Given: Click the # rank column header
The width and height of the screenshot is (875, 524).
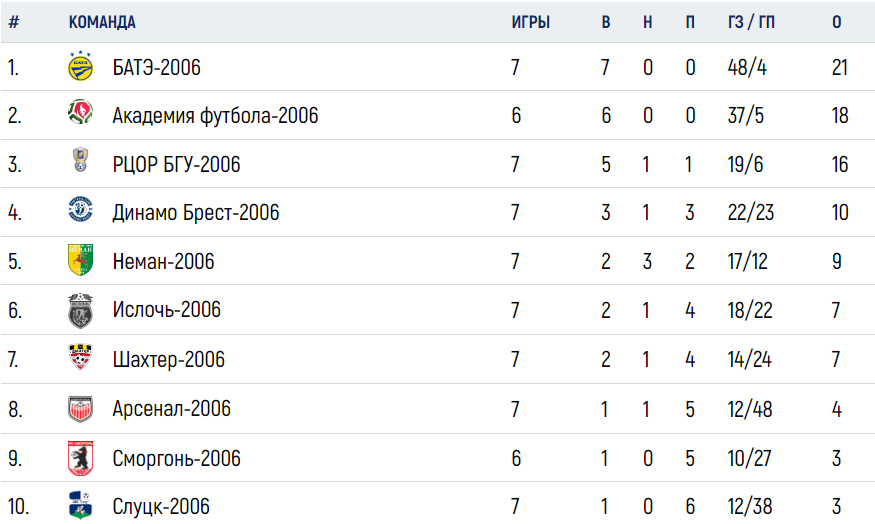Looking at the screenshot, I should pyautogui.click(x=14, y=22).
